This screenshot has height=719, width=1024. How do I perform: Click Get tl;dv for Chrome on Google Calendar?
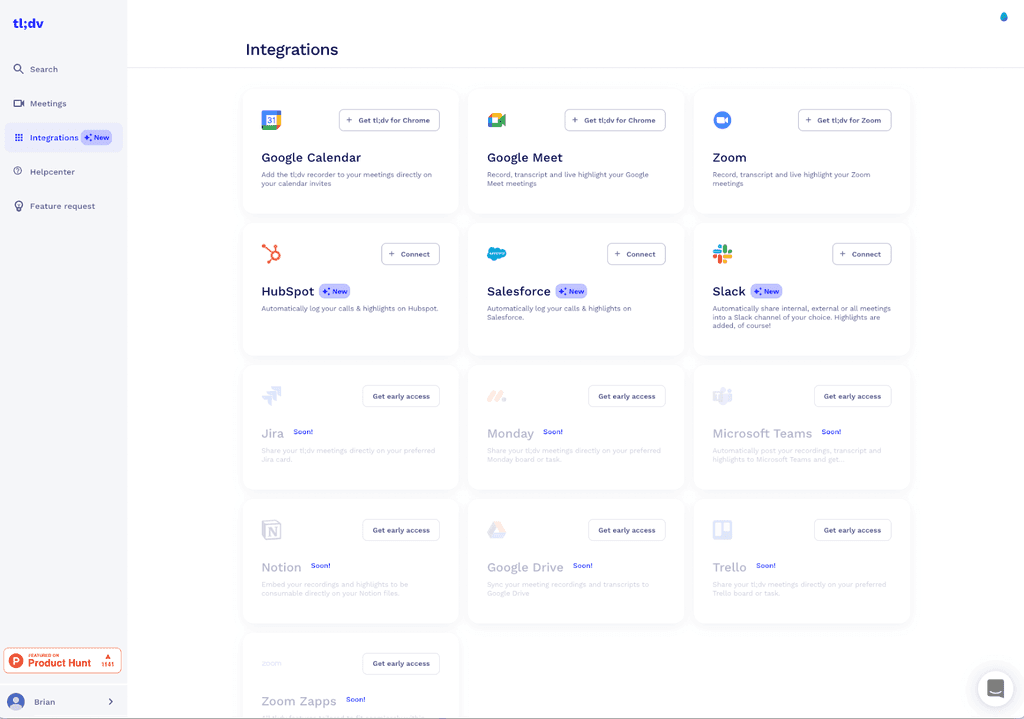(389, 119)
